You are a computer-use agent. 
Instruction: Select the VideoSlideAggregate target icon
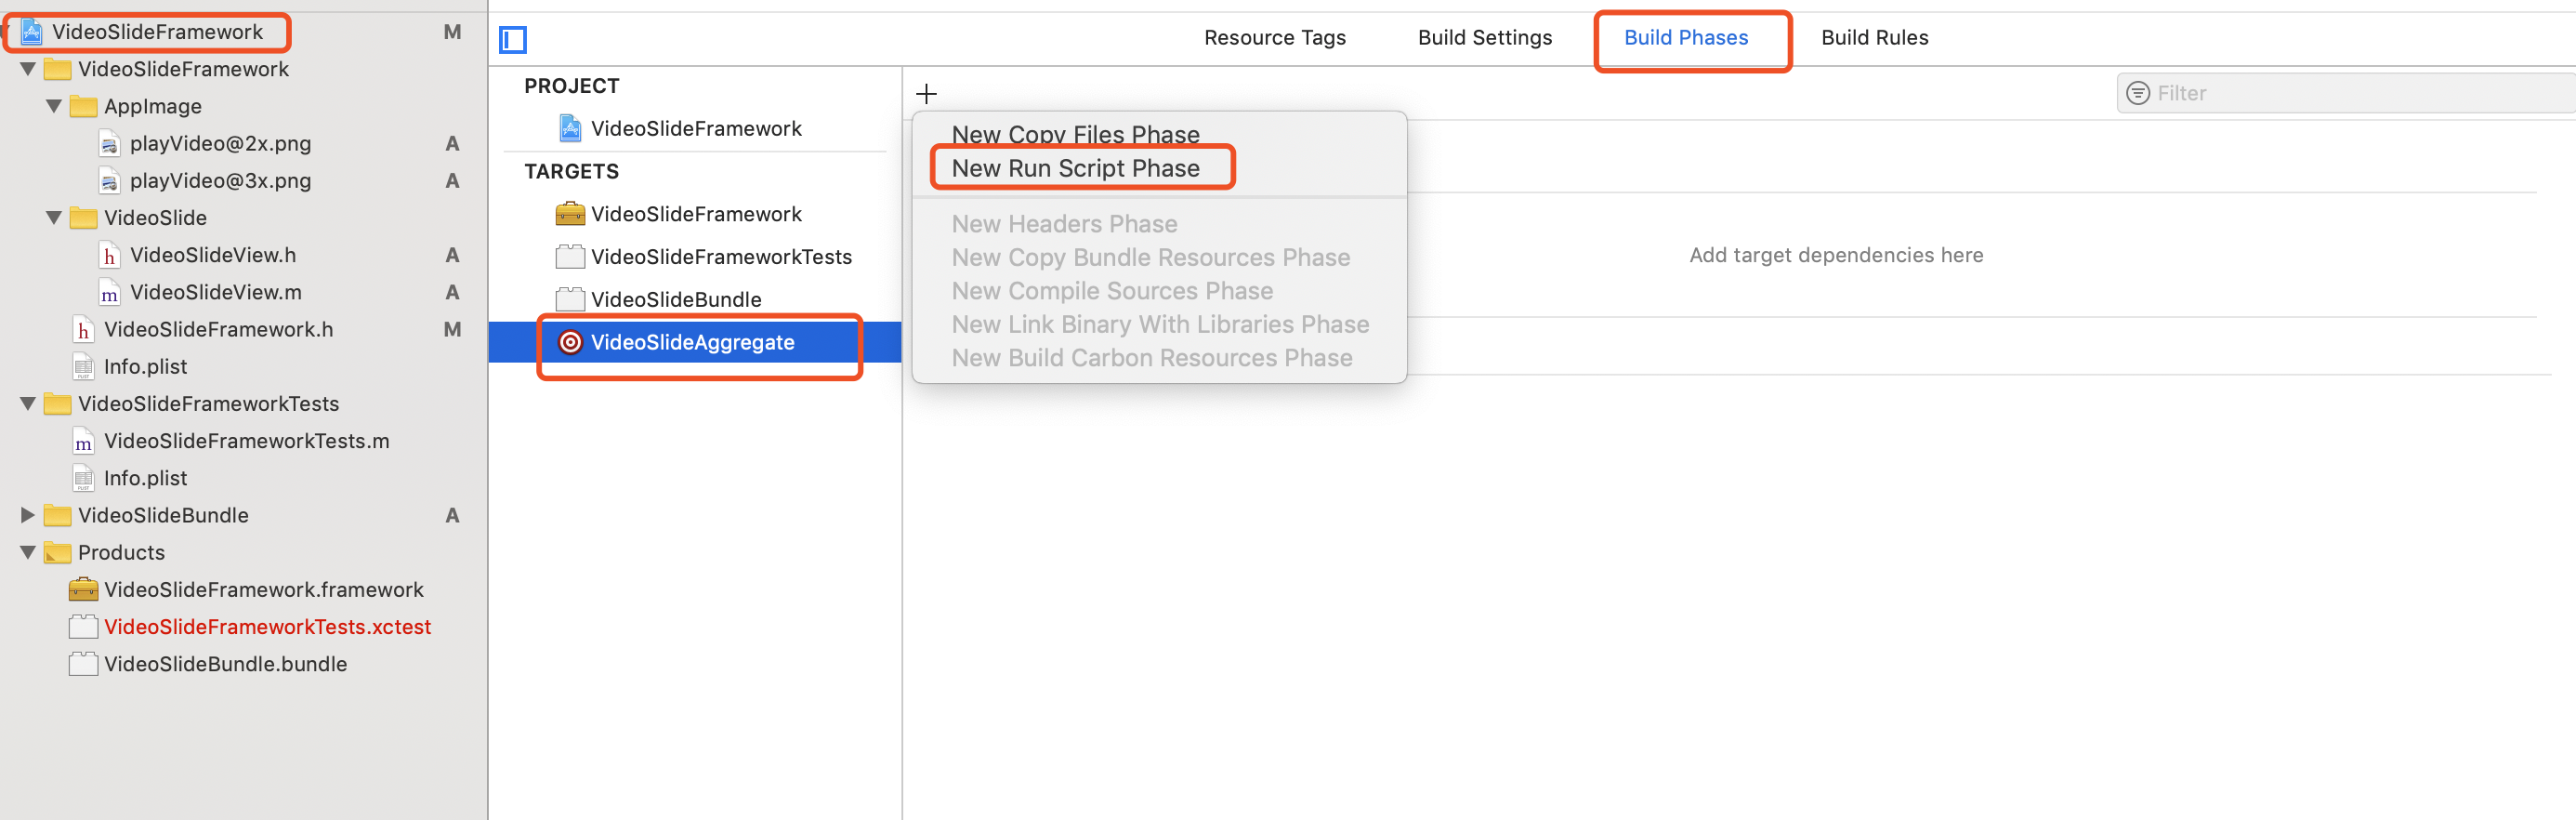(570, 342)
